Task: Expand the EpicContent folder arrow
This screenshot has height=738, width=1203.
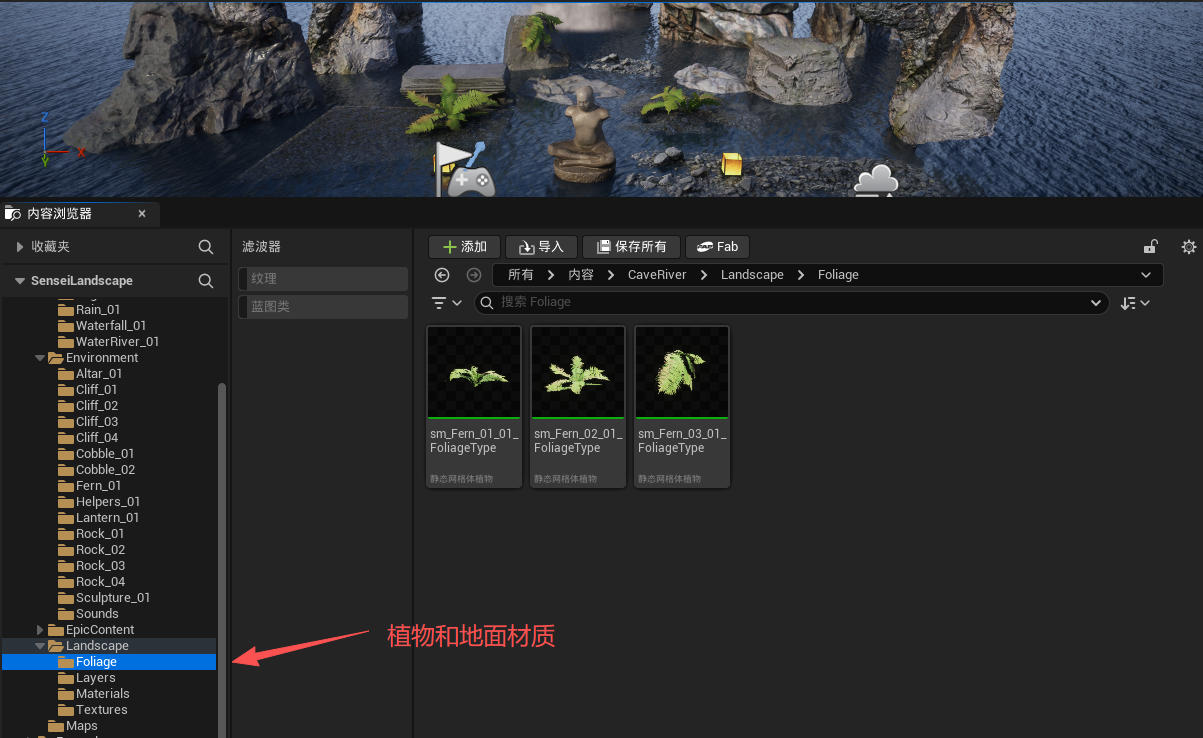Action: [x=41, y=630]
